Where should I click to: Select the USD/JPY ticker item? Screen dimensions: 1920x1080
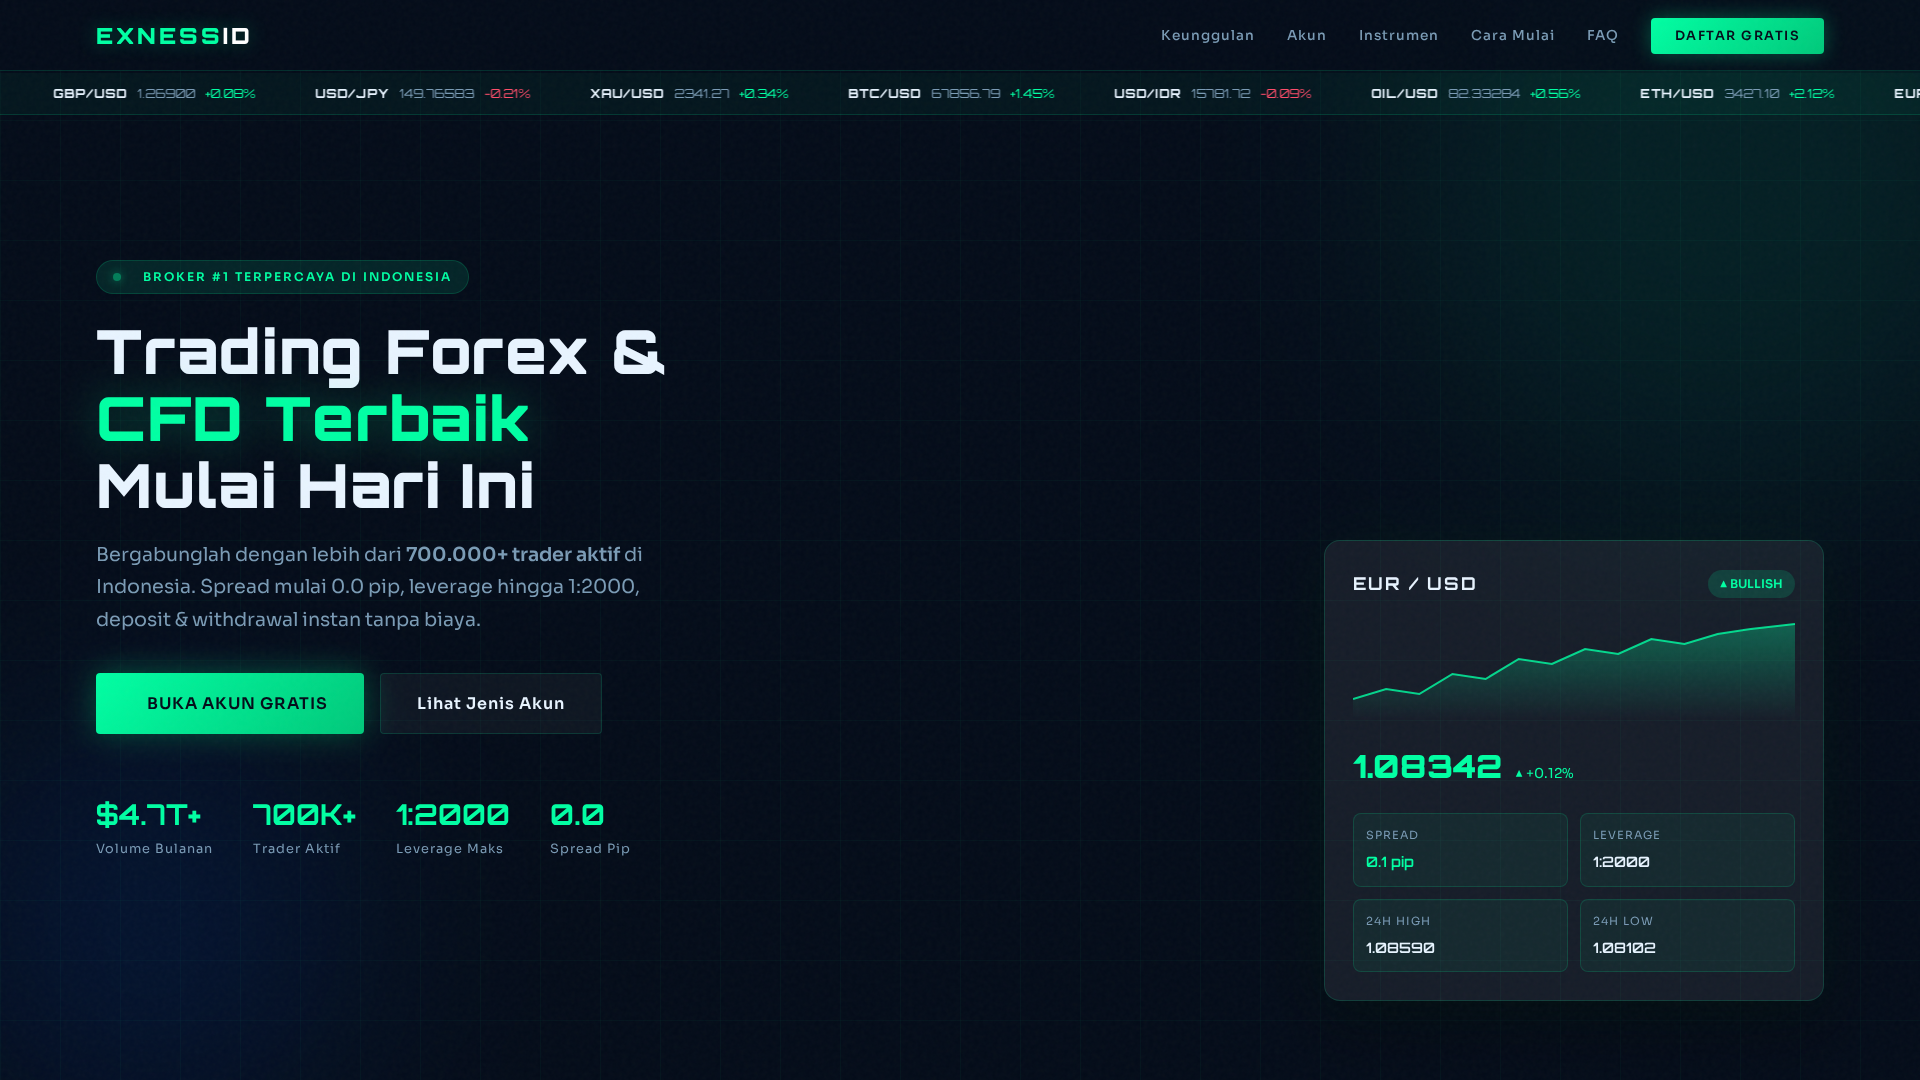click(x=420, y=93)
